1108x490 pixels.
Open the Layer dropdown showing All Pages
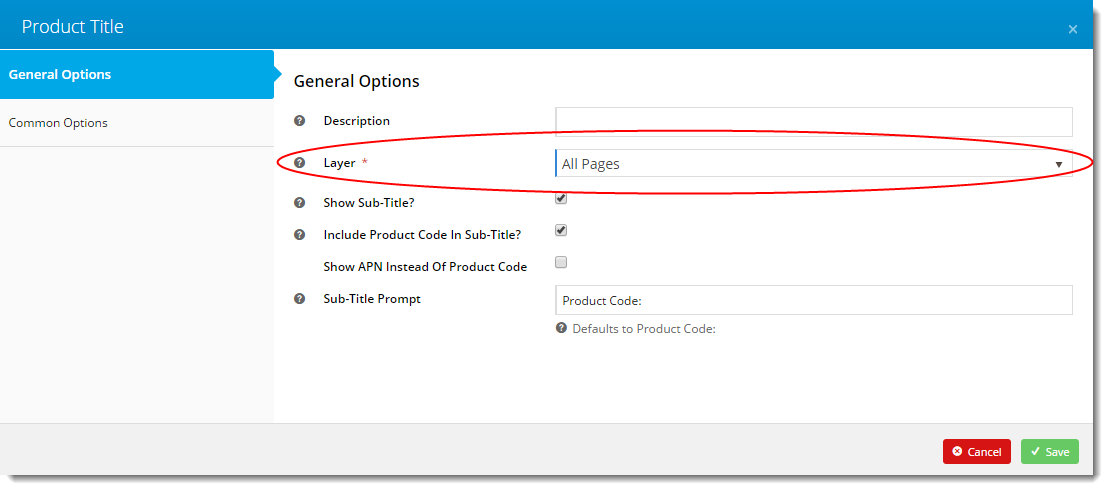pyautogui.click(x=814, y=163)
